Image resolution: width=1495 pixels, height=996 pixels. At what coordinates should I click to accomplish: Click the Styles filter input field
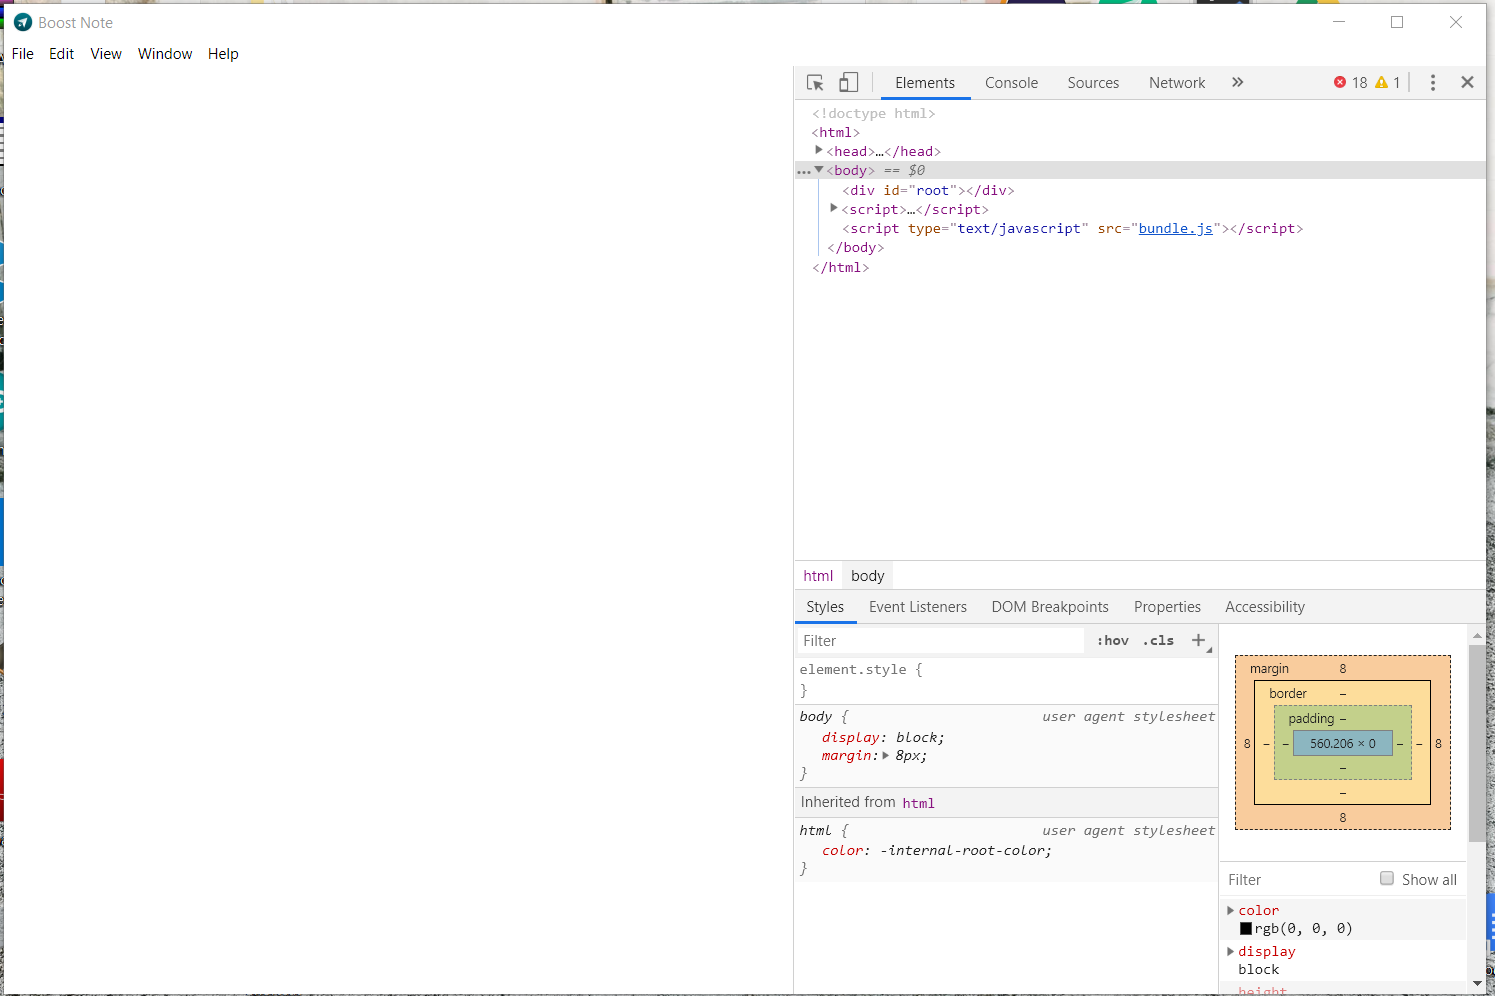pyautogui.click(x=940, y=641)
